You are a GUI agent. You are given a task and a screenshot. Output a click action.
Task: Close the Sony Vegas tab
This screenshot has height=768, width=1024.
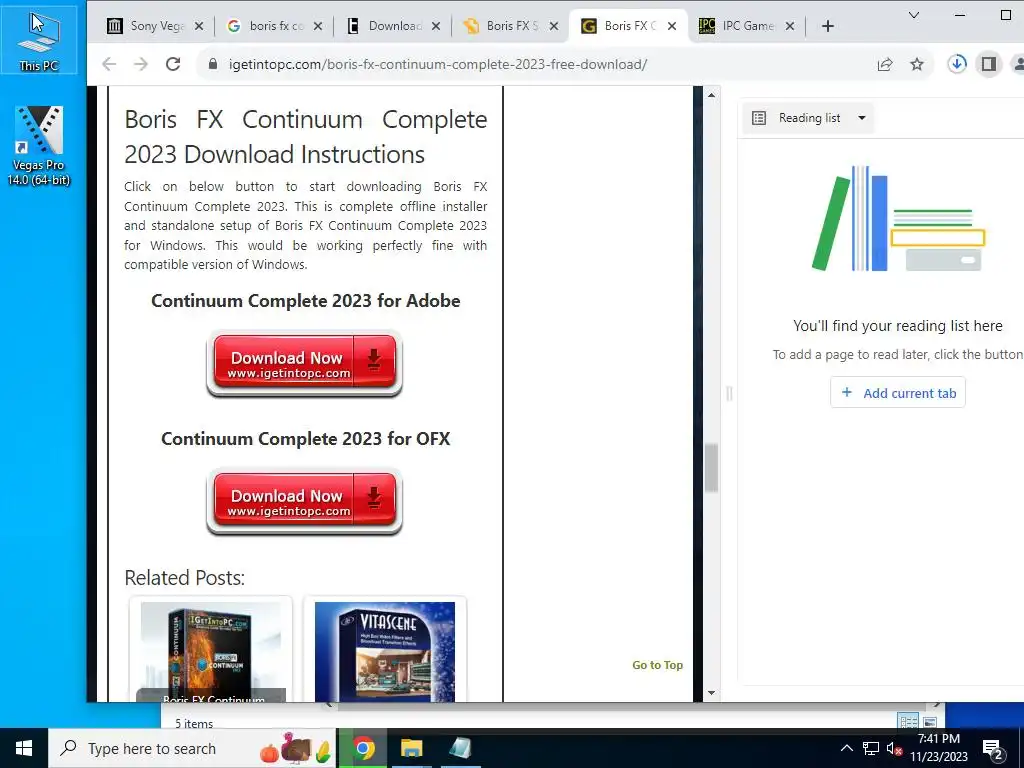tap(199, 26)
